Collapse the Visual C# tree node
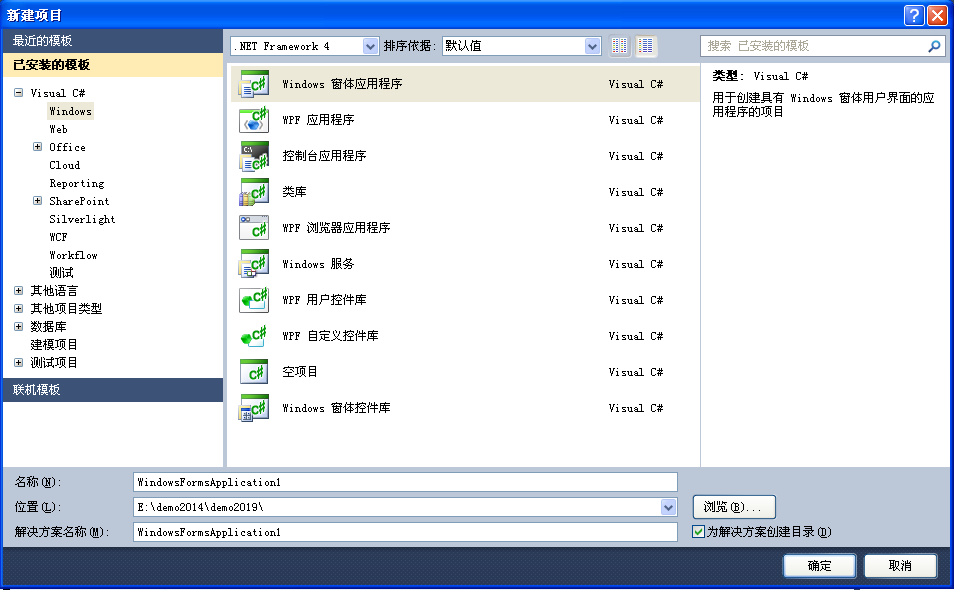This screenshot has width=954, height=590. pyautogui.click(x=19, y=93)
